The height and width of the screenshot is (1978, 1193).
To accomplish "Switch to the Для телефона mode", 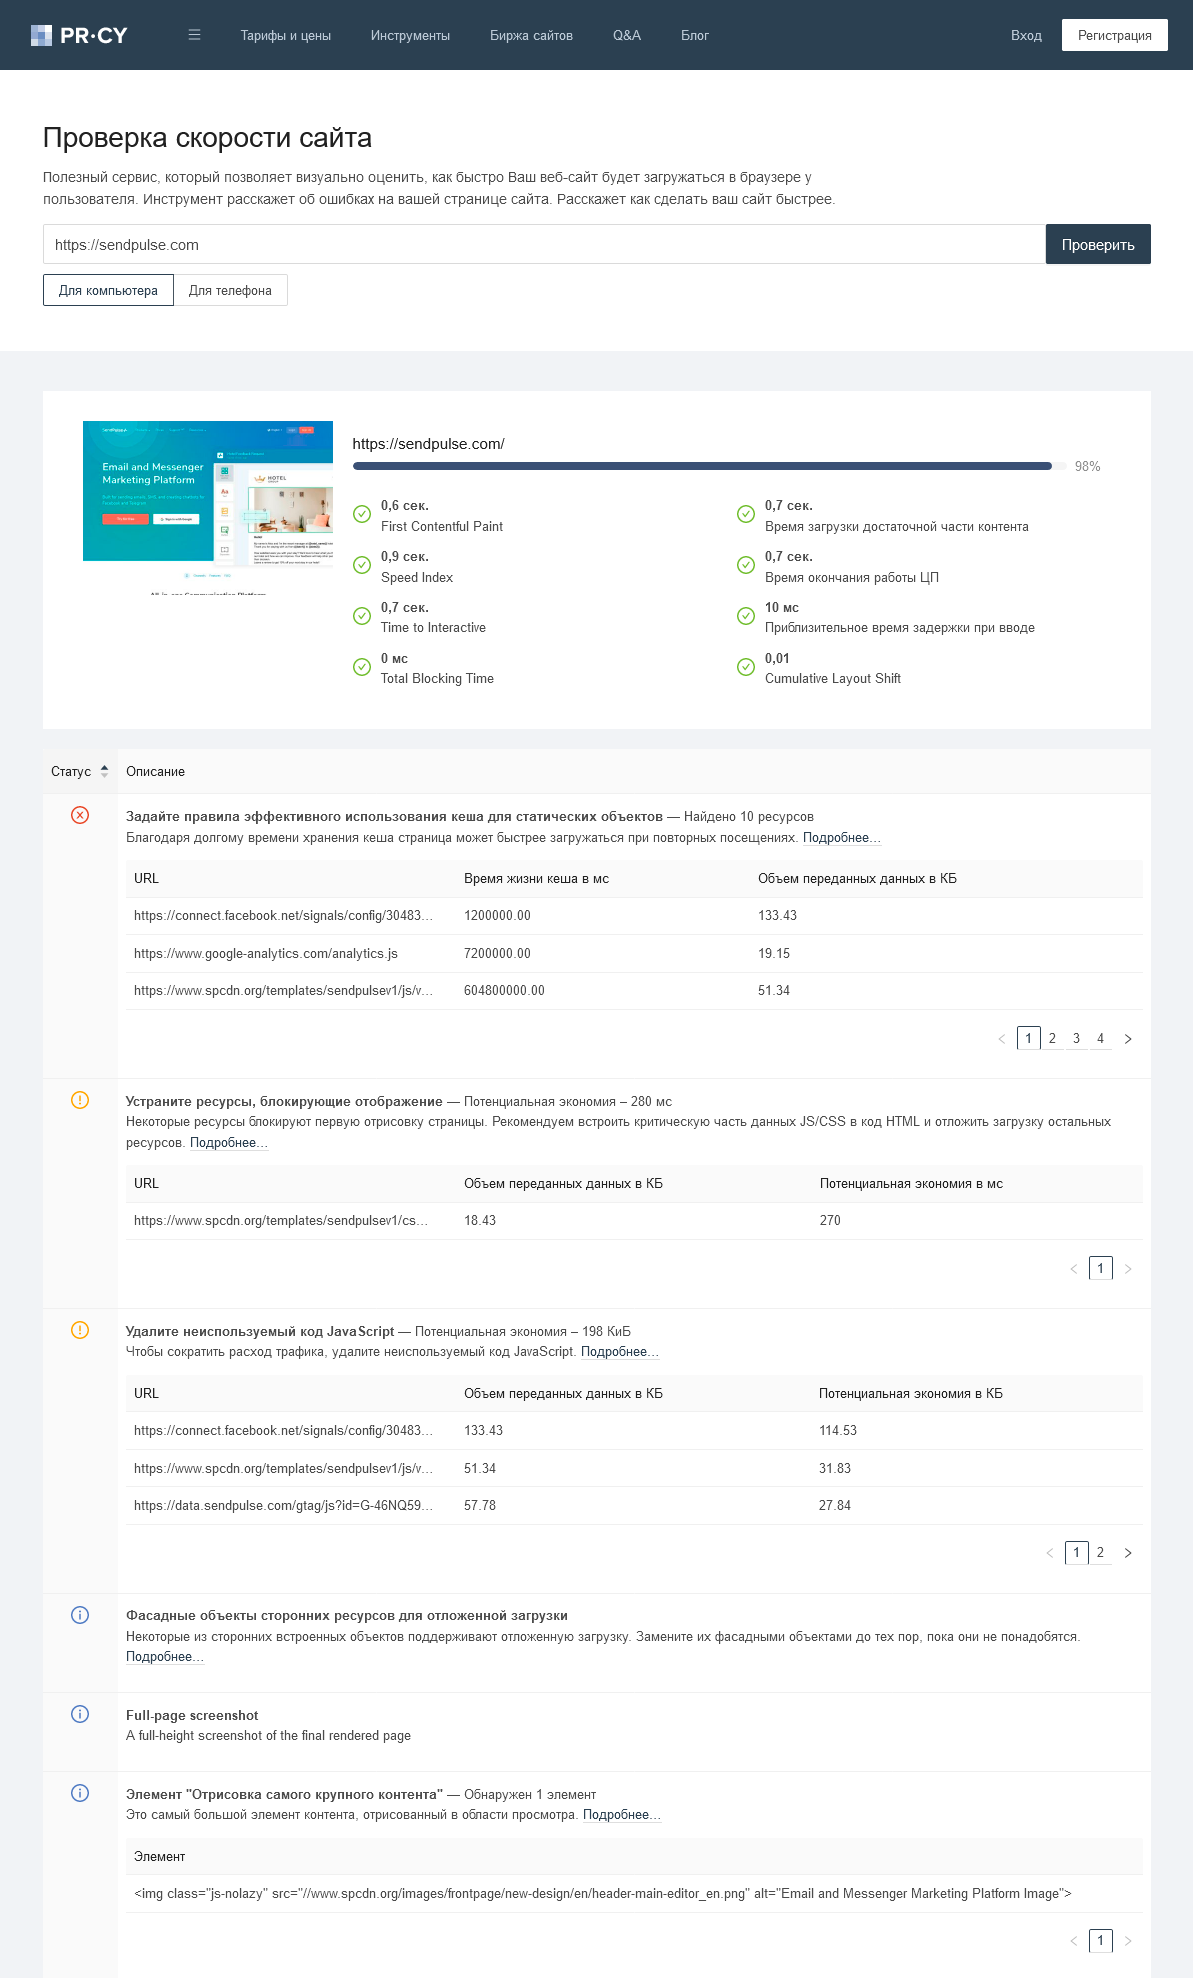I will click(x=230, y=290).
